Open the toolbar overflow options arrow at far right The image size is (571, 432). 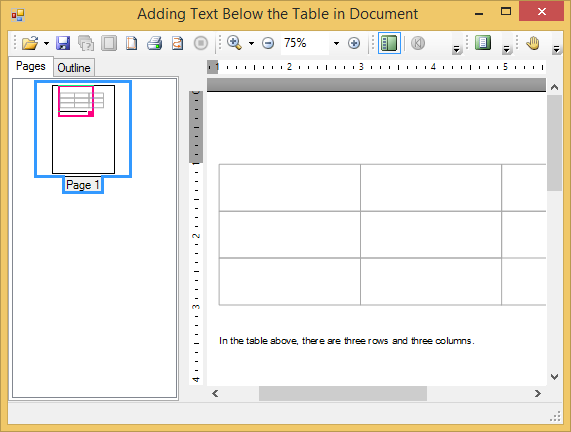click(x=556, y=49)
